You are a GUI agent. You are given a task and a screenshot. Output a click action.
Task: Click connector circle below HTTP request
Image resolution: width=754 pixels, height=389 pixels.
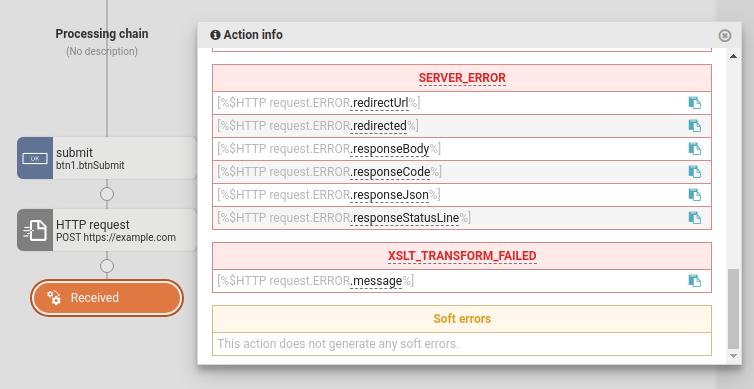tap(107, 266)
